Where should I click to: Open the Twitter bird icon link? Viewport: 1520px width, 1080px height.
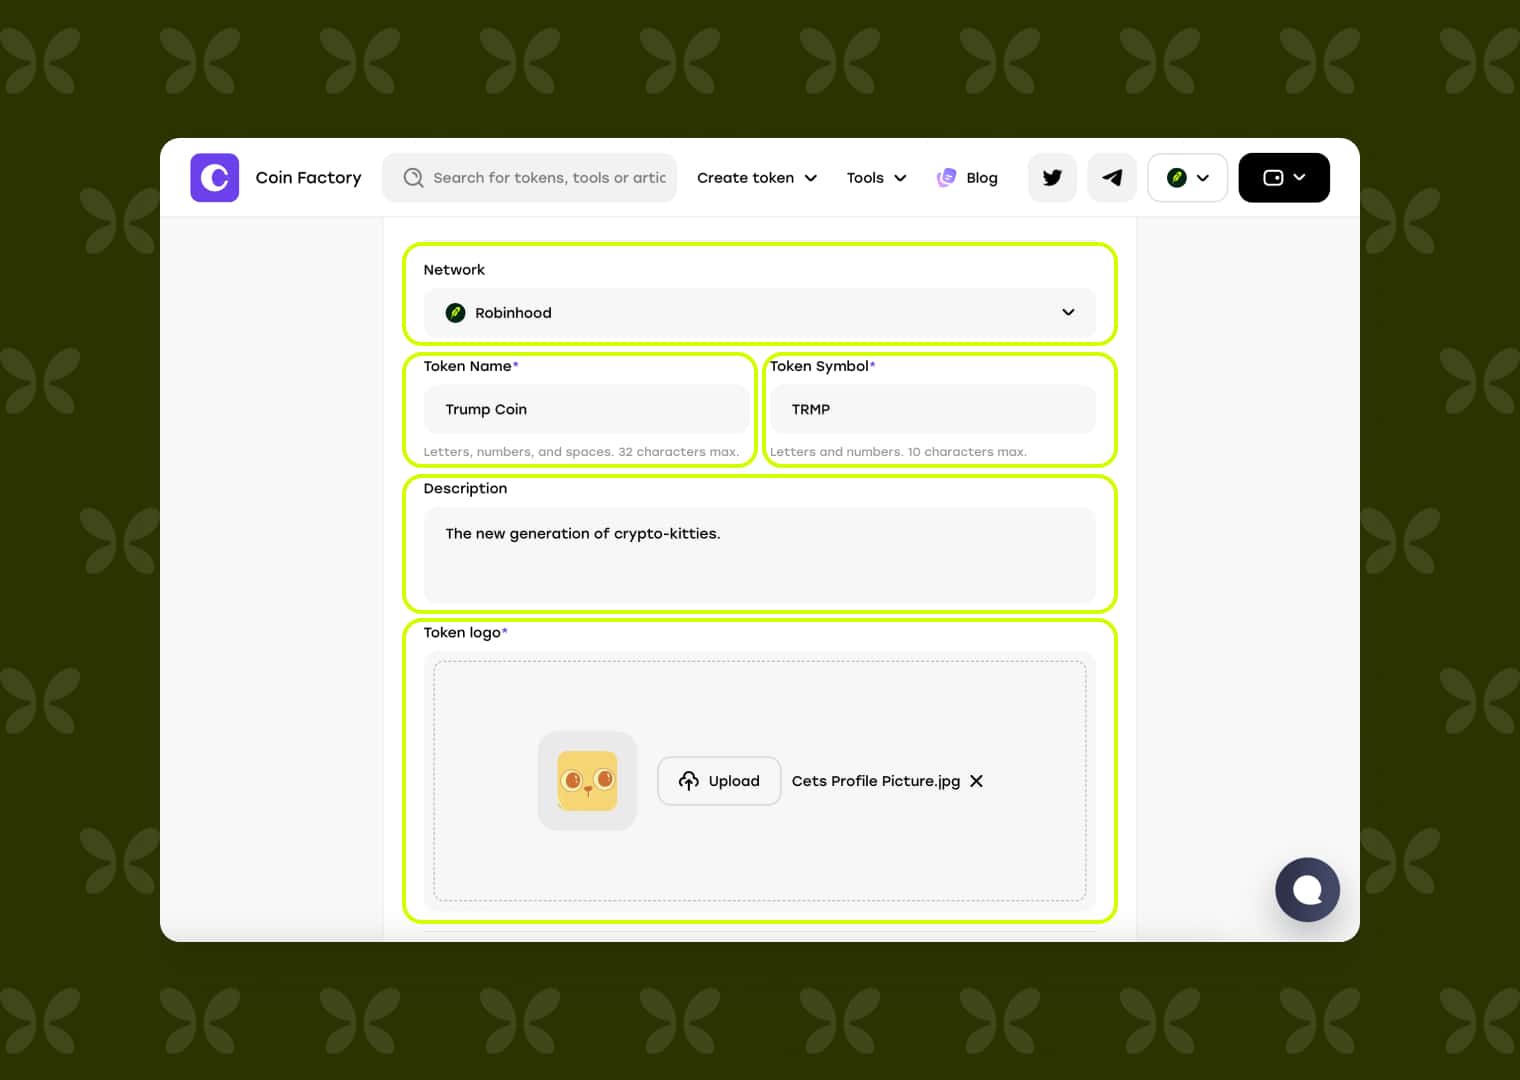(1052, 178)
